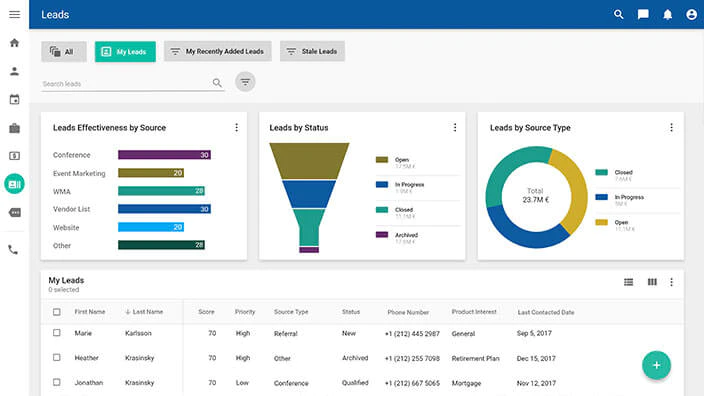Viewport: 704px width, 396px height.
Task: Switch table to column view icon
Action: (652, 282)
